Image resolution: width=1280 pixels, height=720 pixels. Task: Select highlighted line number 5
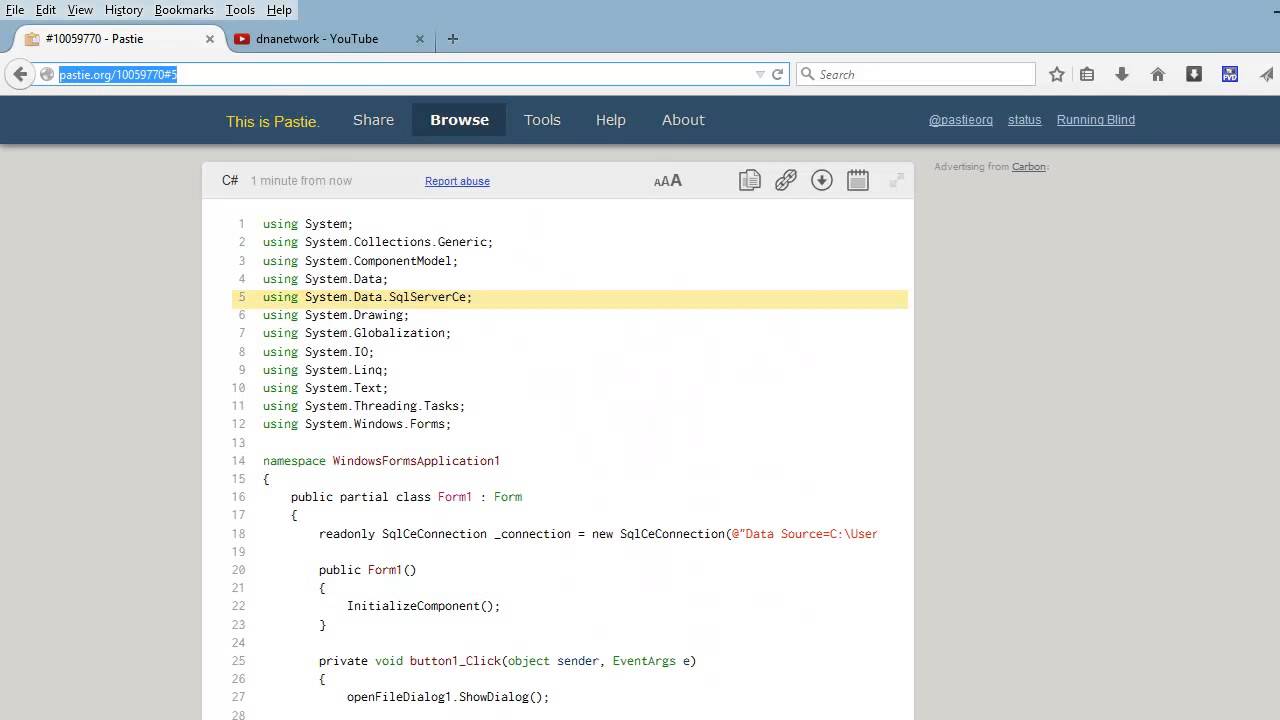241,297
